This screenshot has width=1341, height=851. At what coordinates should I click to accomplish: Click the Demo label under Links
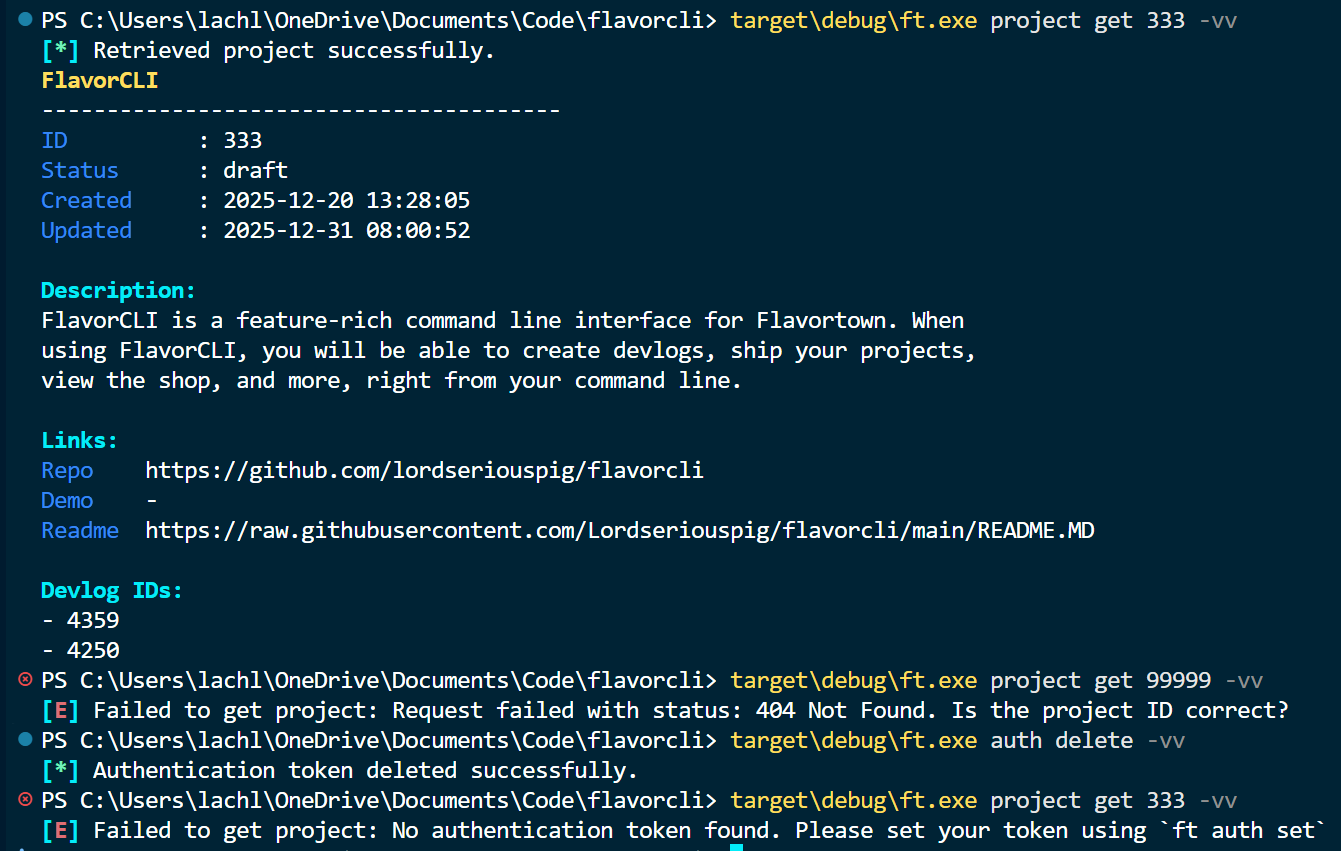pyautogui.click(x=67, y=501)
